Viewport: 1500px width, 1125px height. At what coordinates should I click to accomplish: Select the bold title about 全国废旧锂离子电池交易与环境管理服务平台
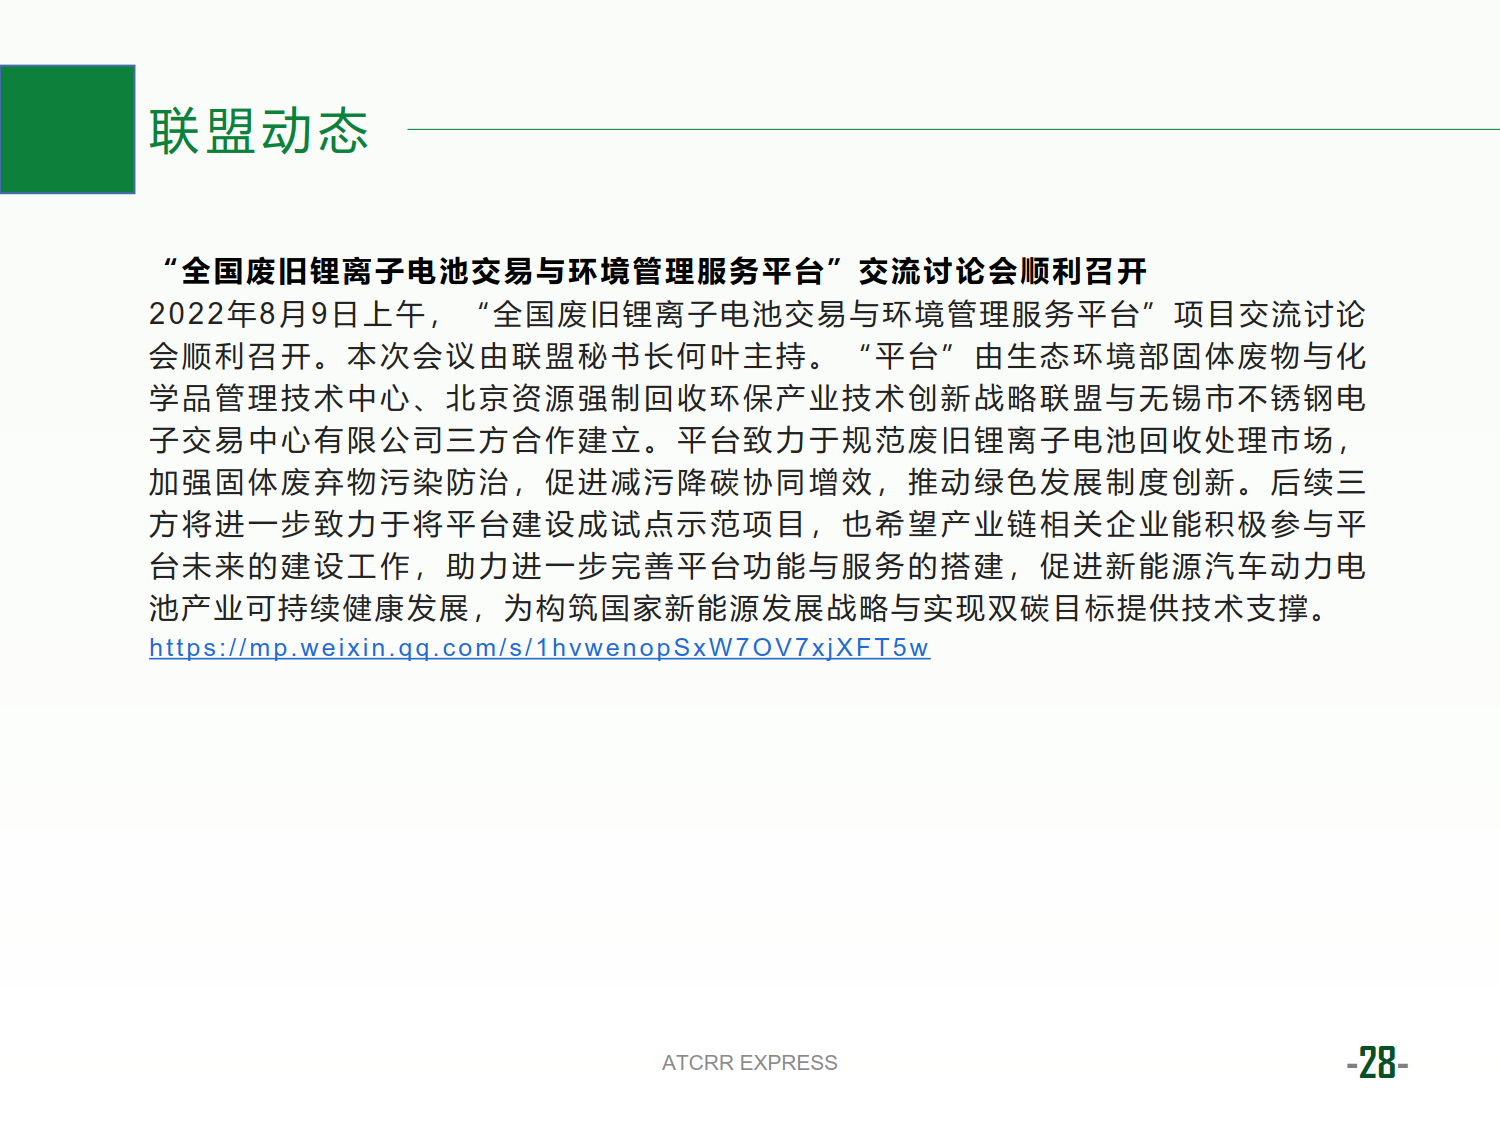[x=654, y=271]
